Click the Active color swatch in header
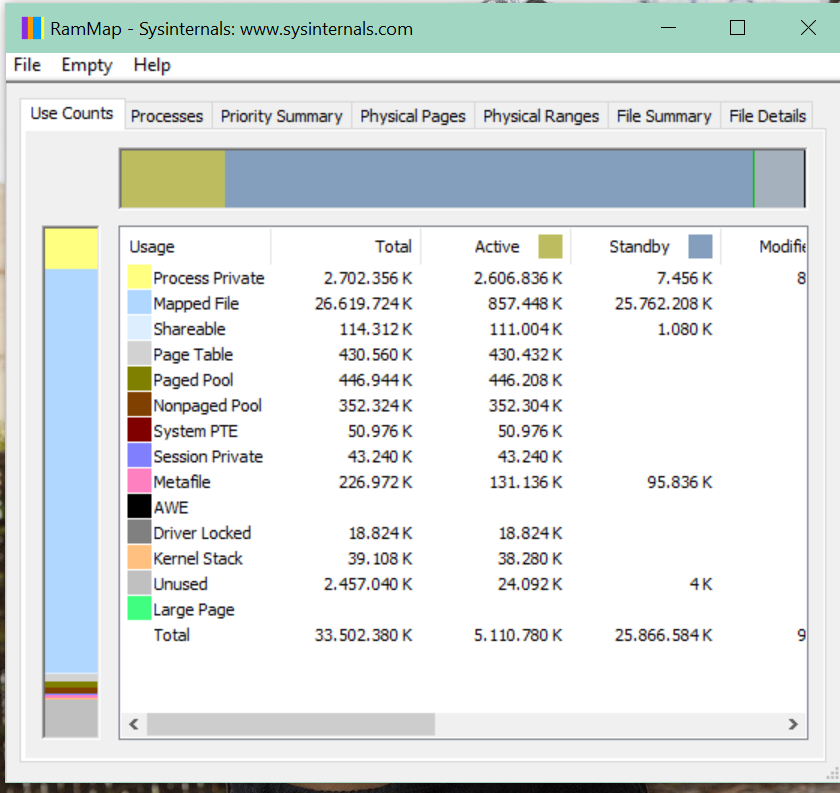This screenshot has width=840, height=793. 550,246
